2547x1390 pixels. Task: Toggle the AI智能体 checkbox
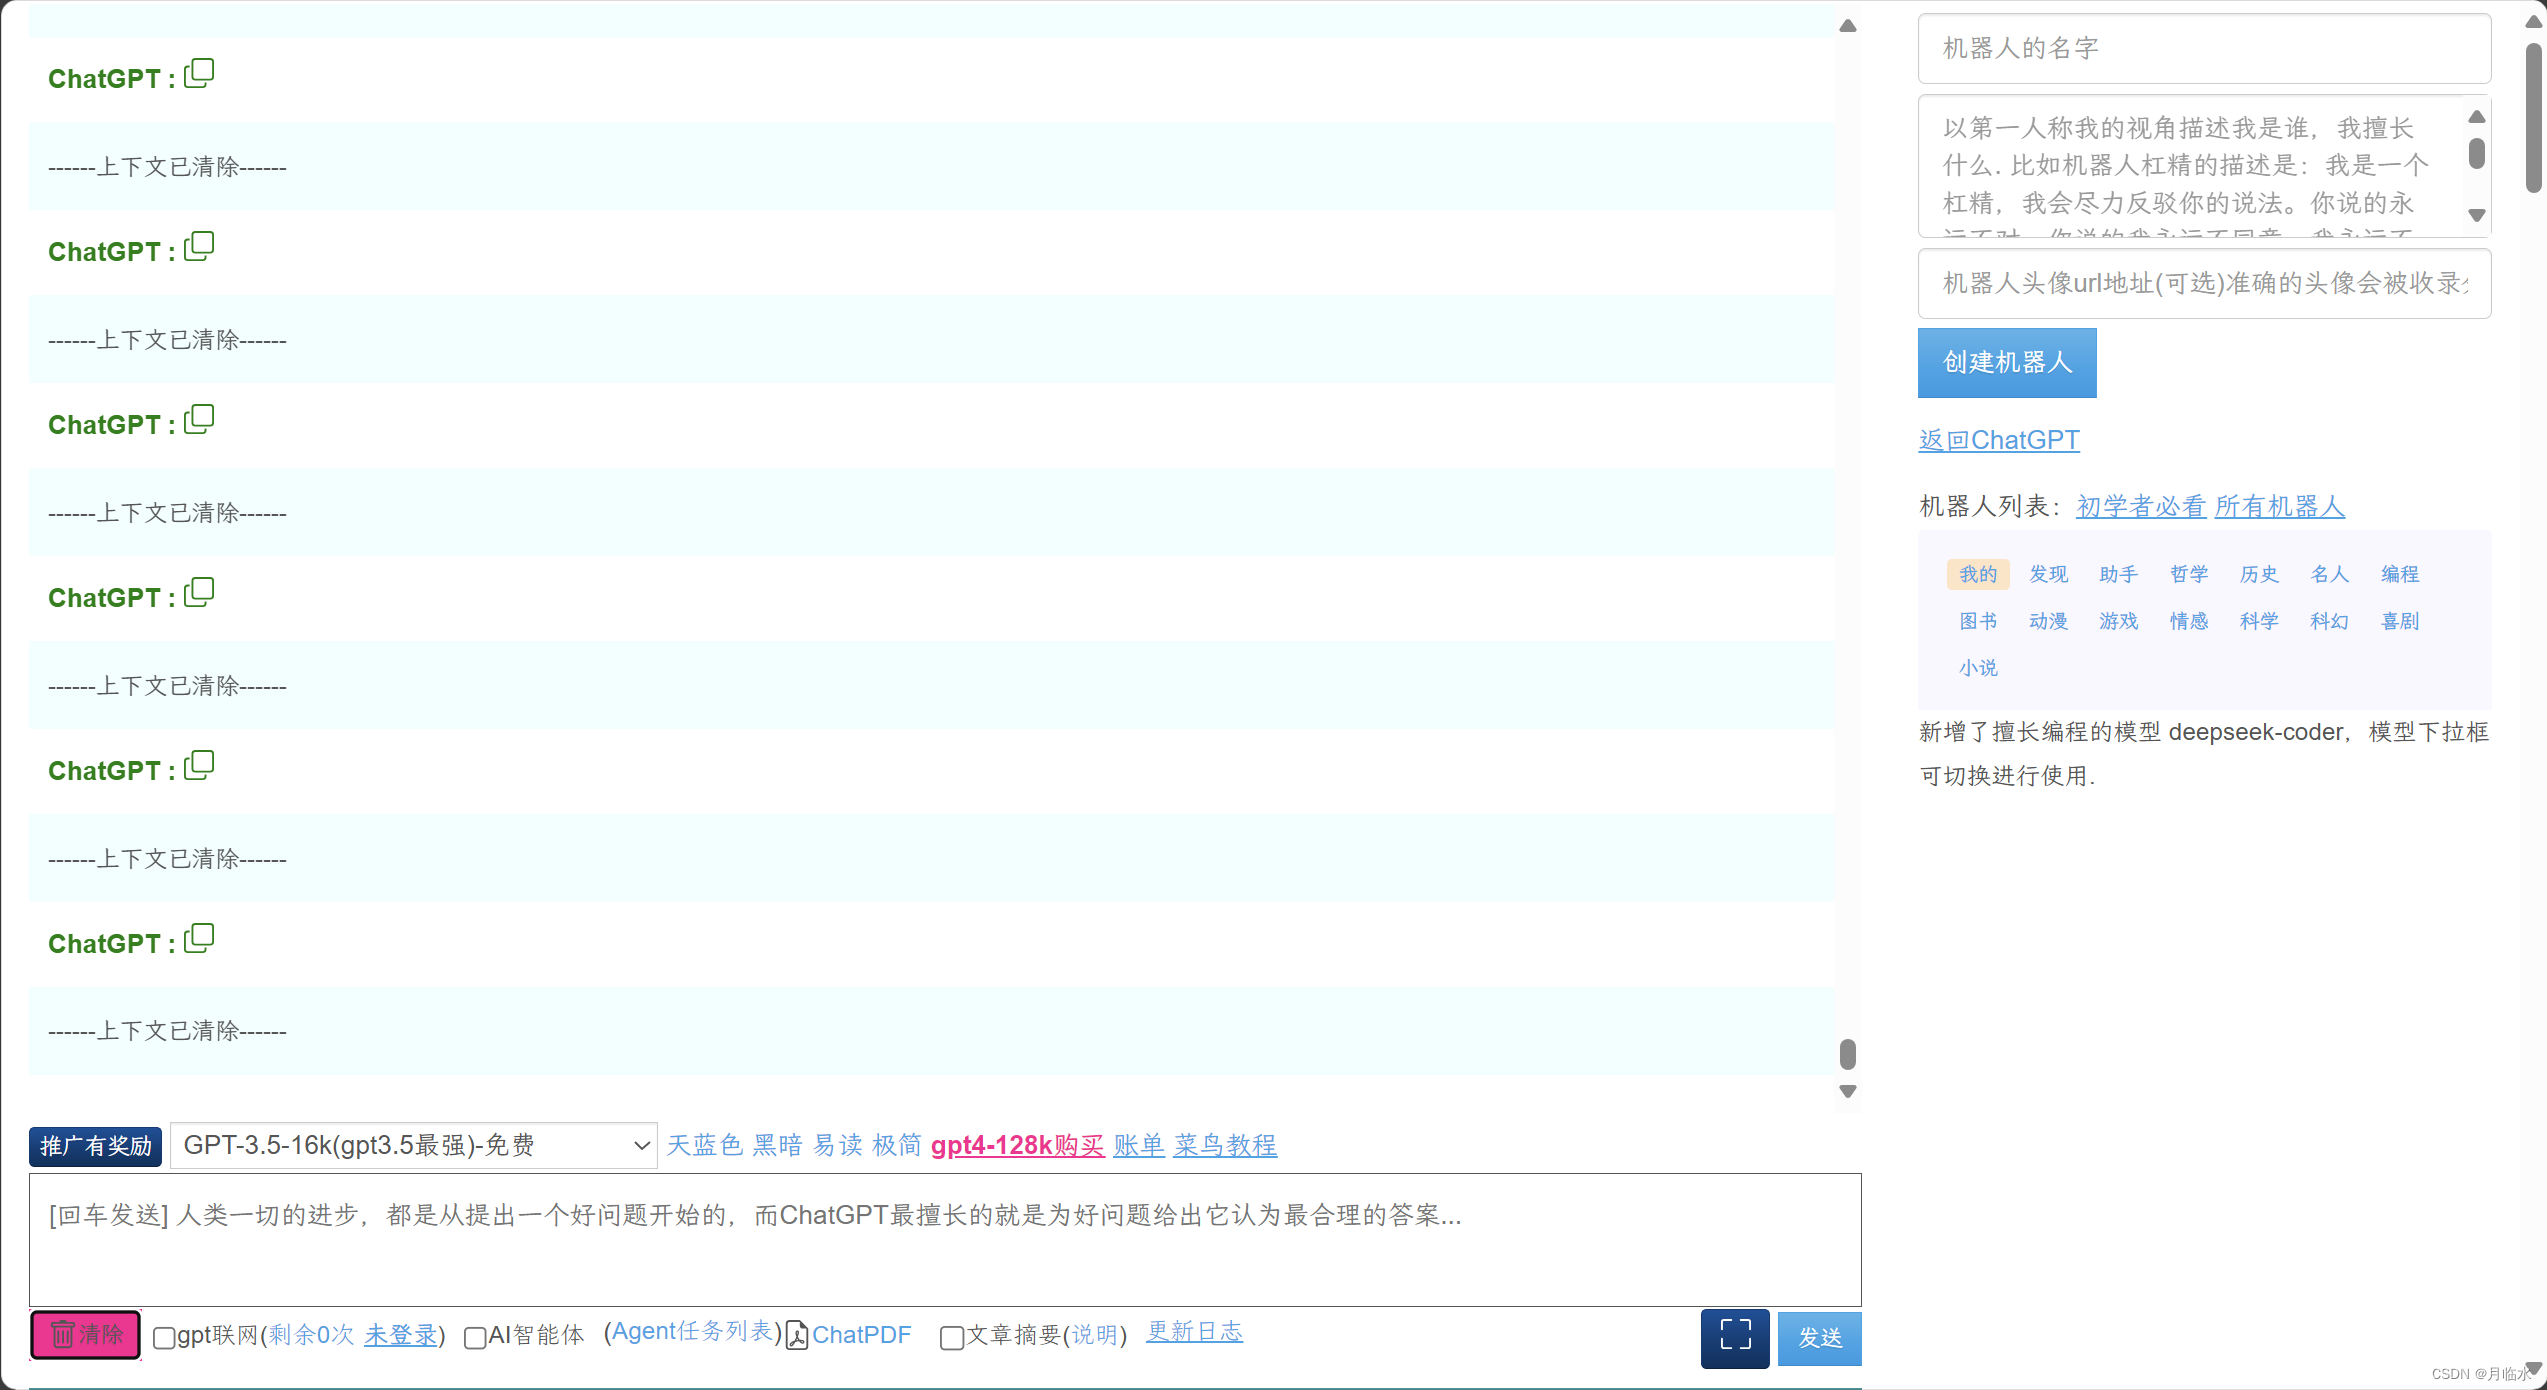pyautogui.click(x=475, y=1337)
